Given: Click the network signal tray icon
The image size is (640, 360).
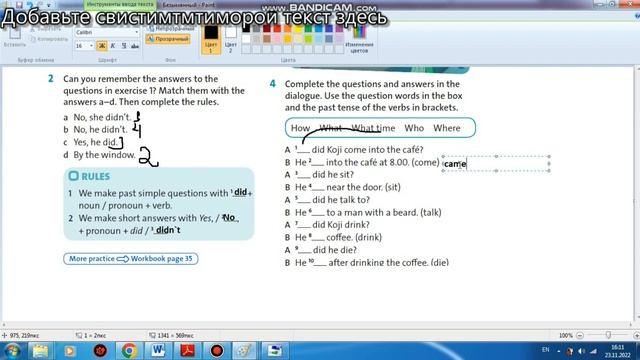Looking at the screenshot, I should [x=593, y=351].
